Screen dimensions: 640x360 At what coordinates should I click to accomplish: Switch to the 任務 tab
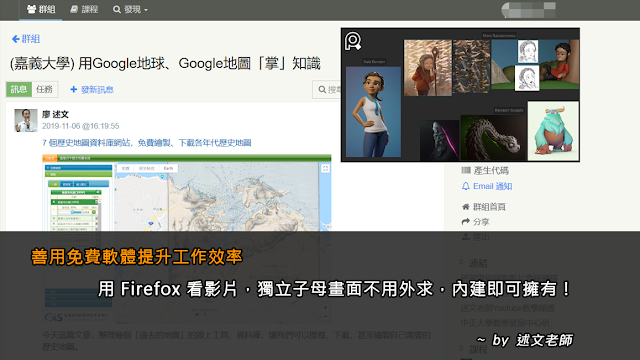click(x=44, y=89)
